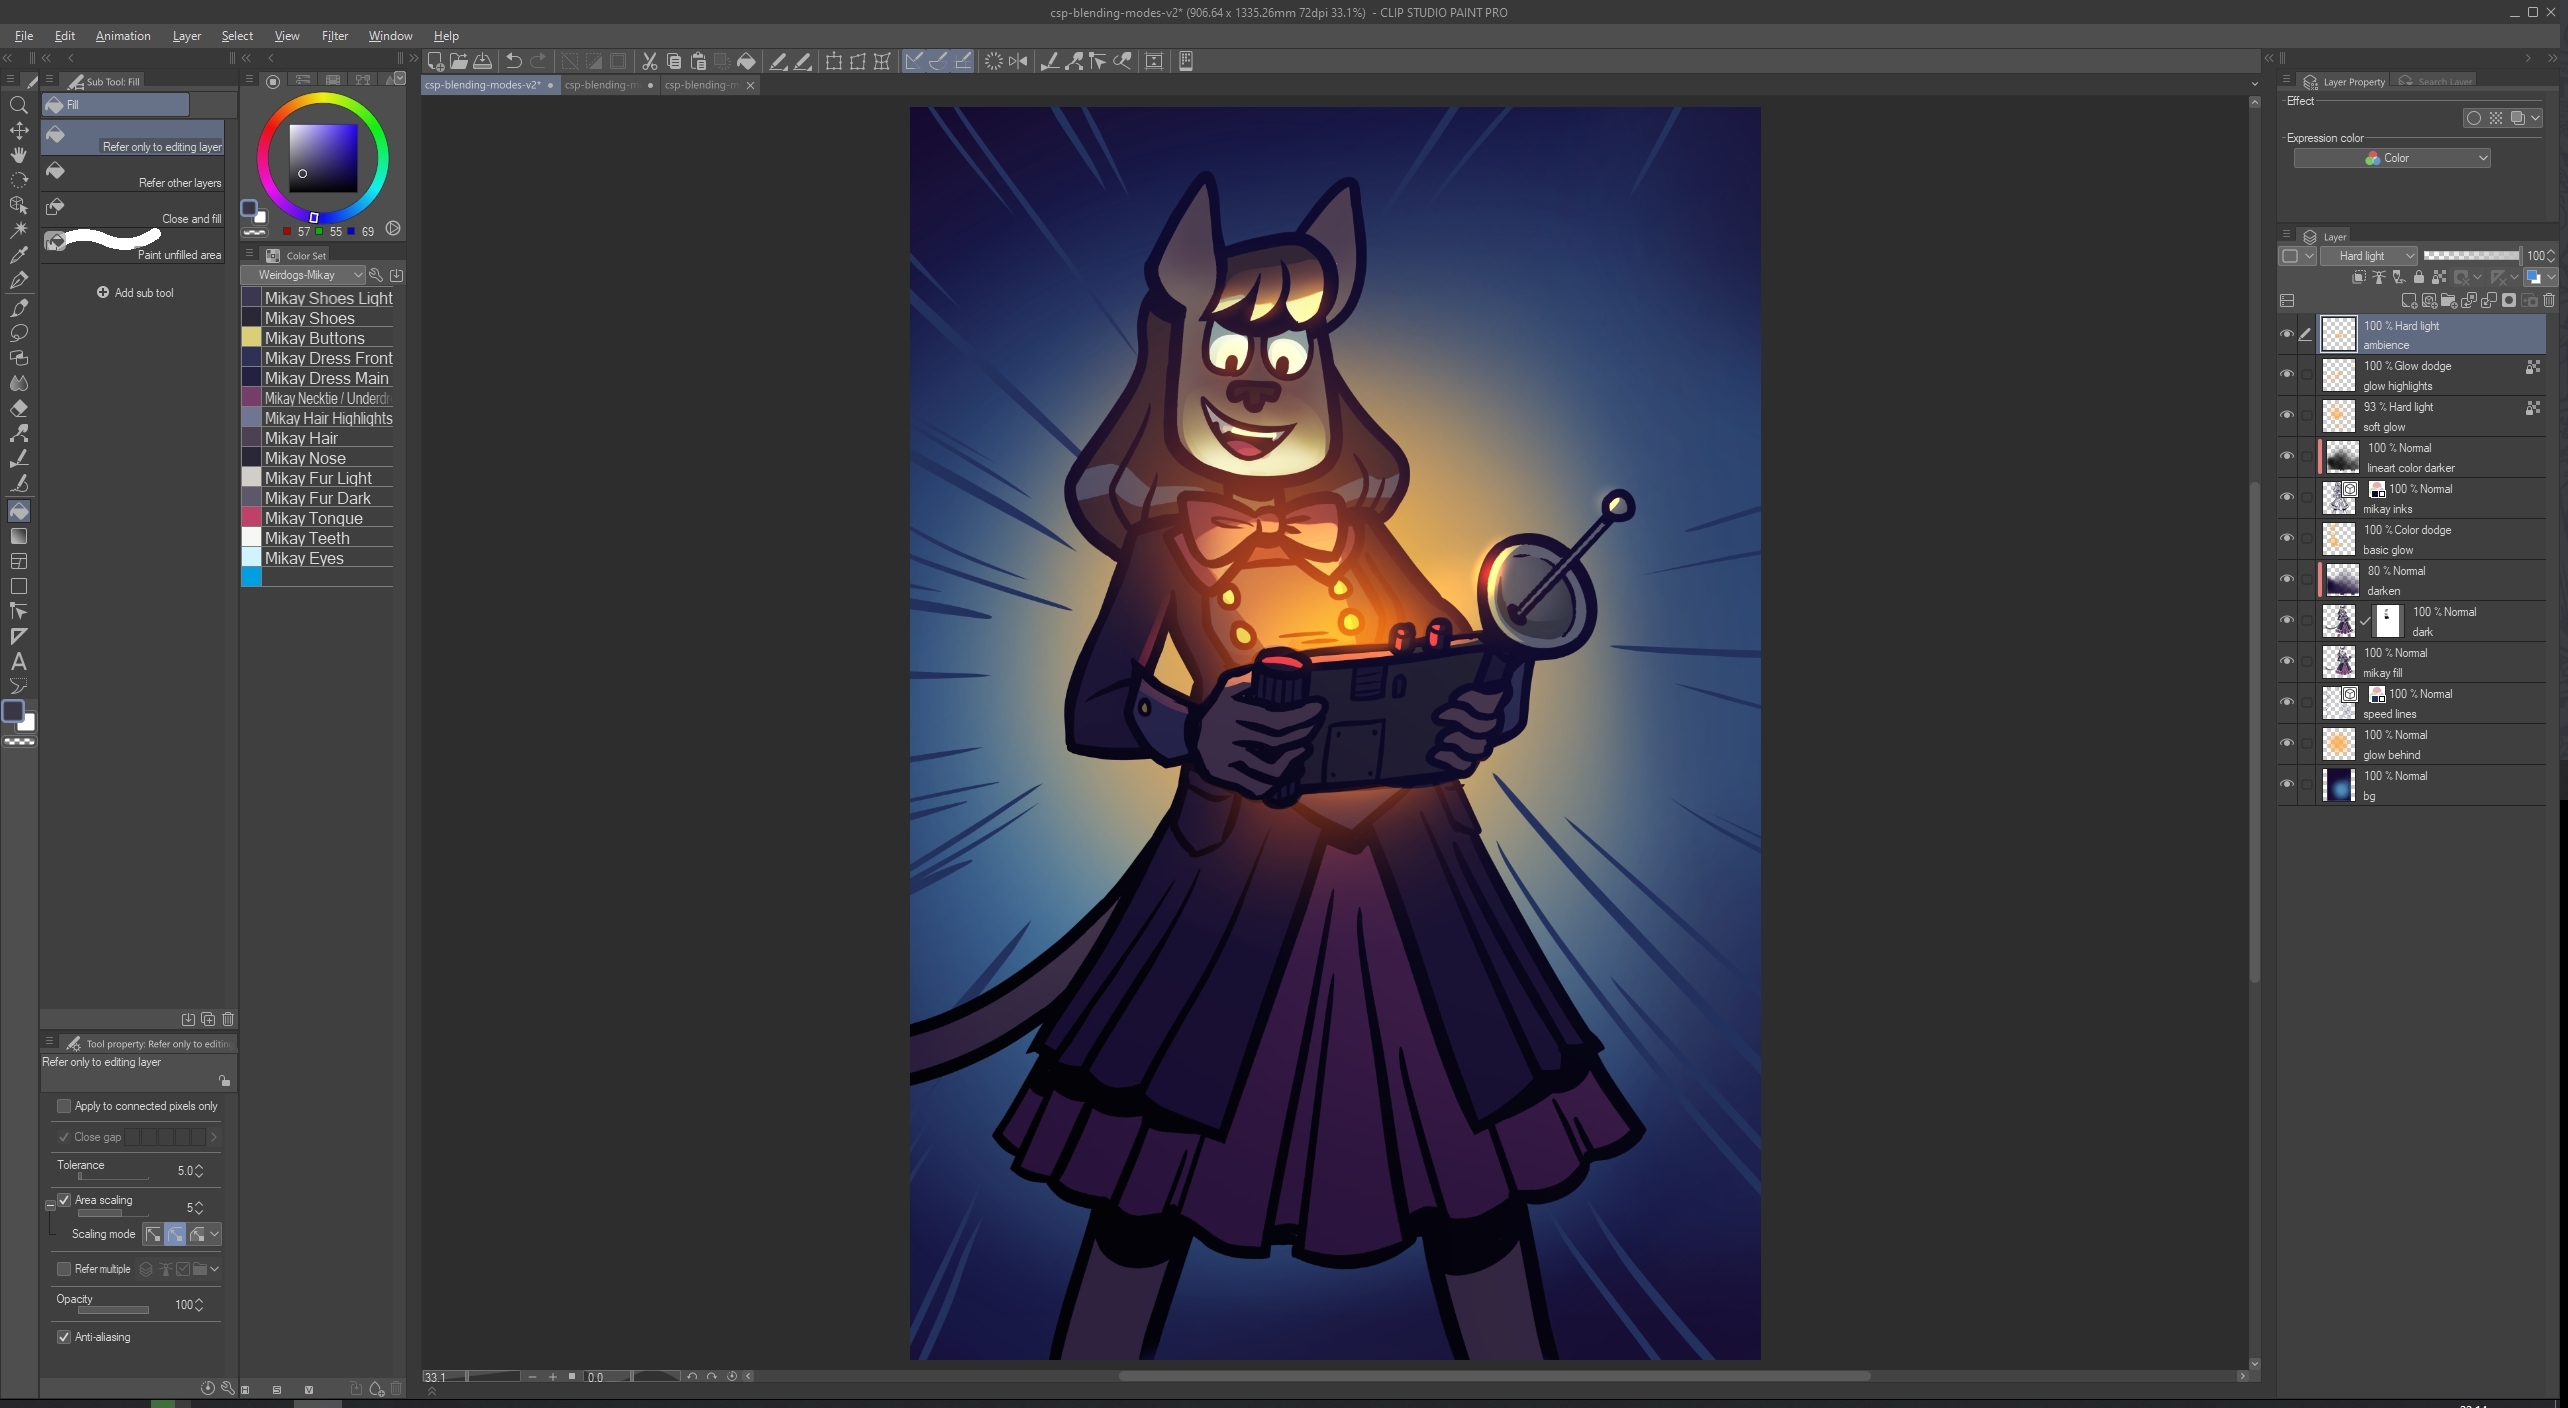Open the Expression color dropdown
The width and height of the screenshot is (2568, 1408).
pyautogui.click(x=2391, y=158)
